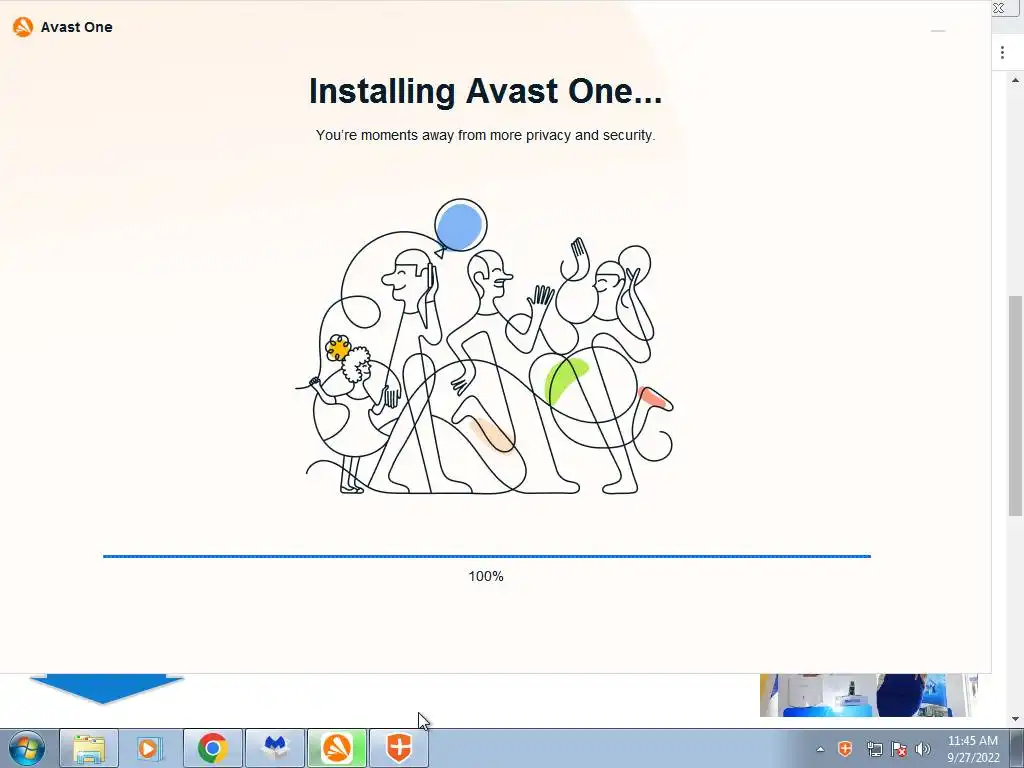Open the volume speaker tray icon
This screenshot has width=1024, height=768.
[x=923, y=749]
